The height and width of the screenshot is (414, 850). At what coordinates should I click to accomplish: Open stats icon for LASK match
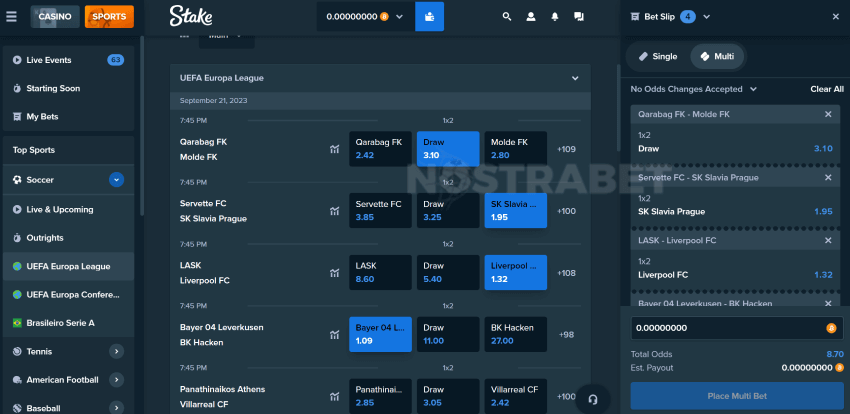(334, 273)
